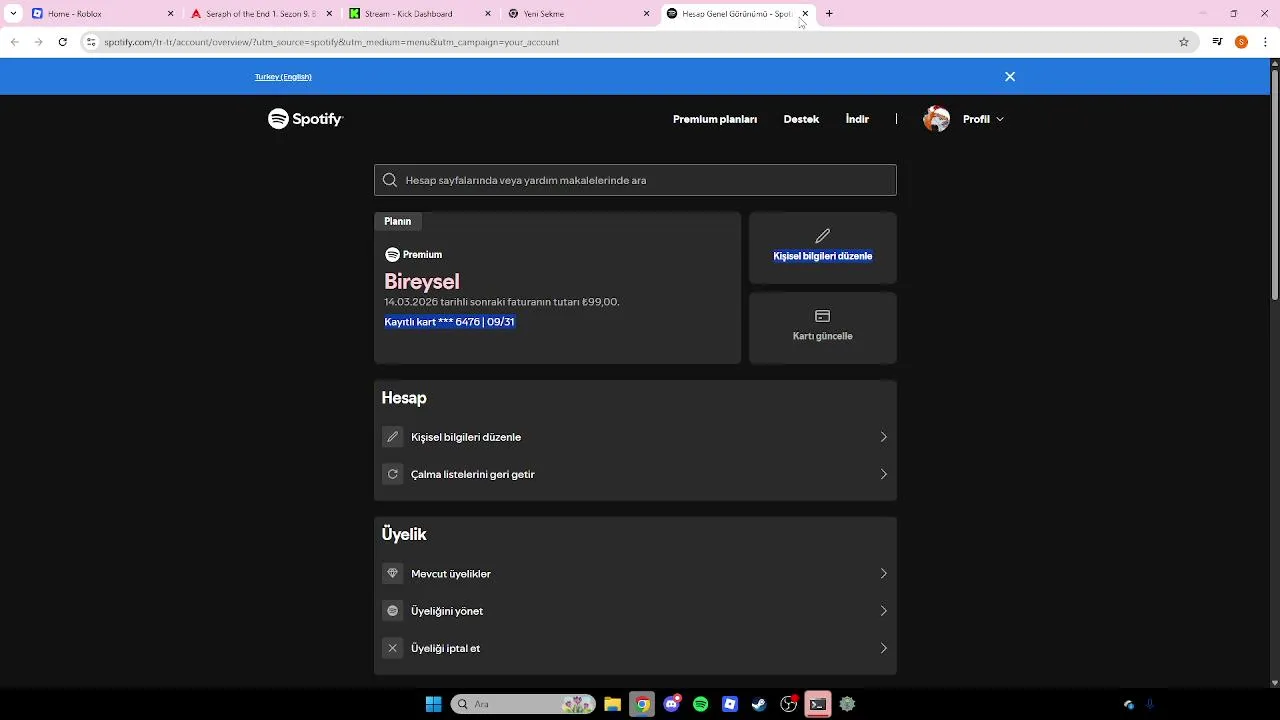The image size is (1280, 720).
Task: Expand the Profil dropdown
Action: [983, 119]
